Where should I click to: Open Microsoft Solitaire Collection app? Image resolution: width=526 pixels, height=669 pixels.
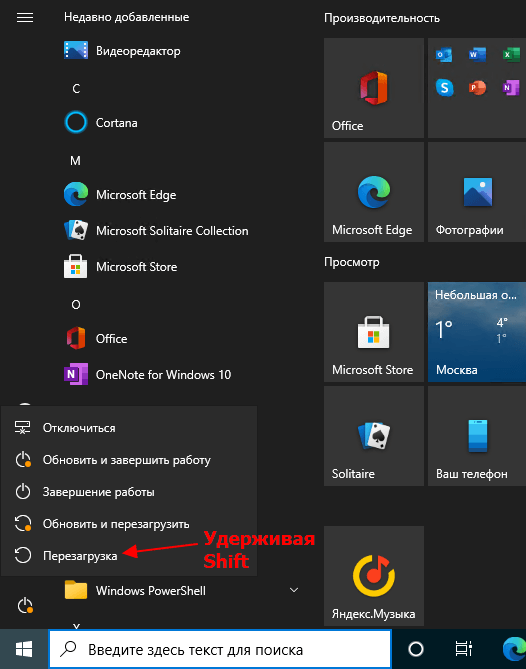click(156, 231)
